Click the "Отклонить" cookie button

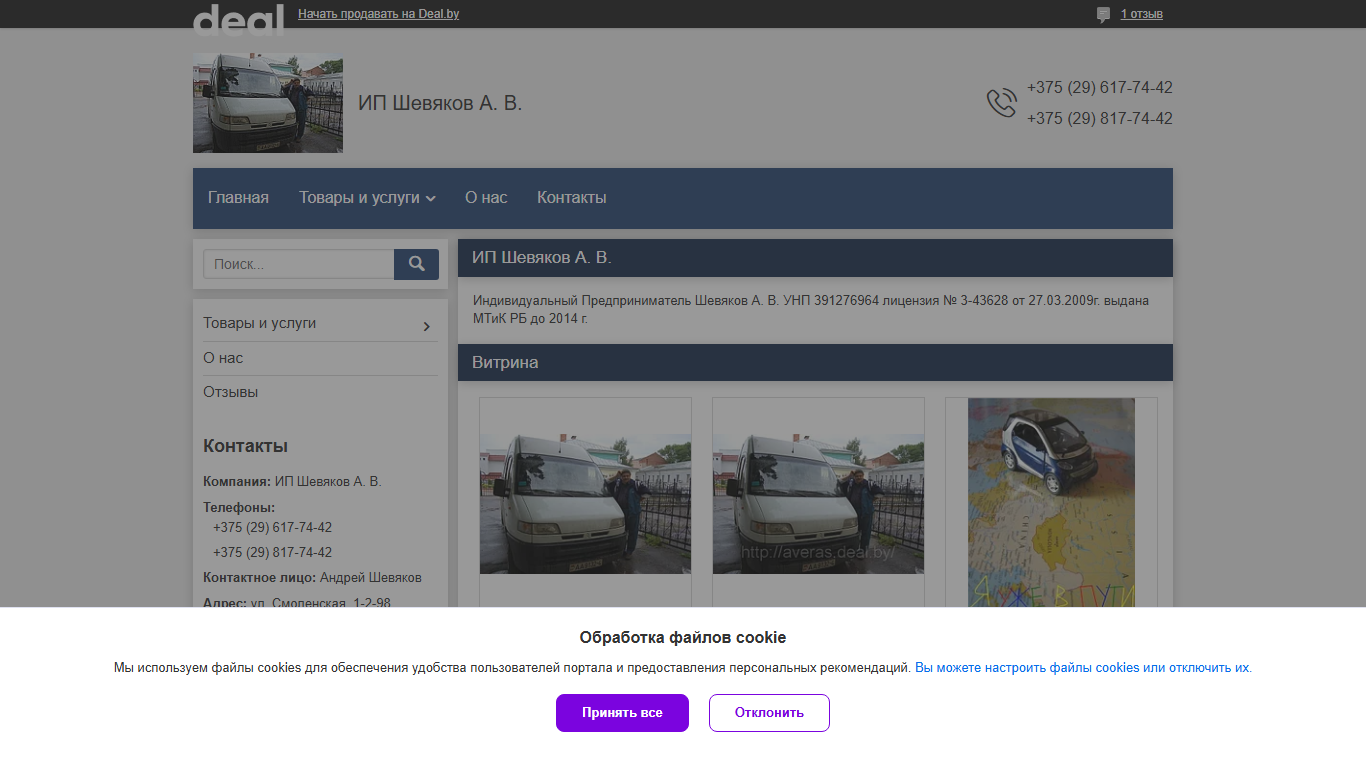click(769, 713)
